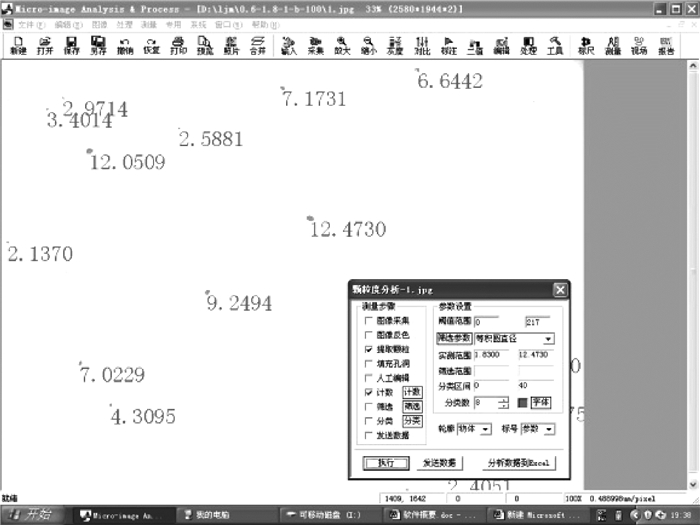Click the 打印 (Print) toolbar icon
This screenshot has width=700, height=525.
coord(178,45)
